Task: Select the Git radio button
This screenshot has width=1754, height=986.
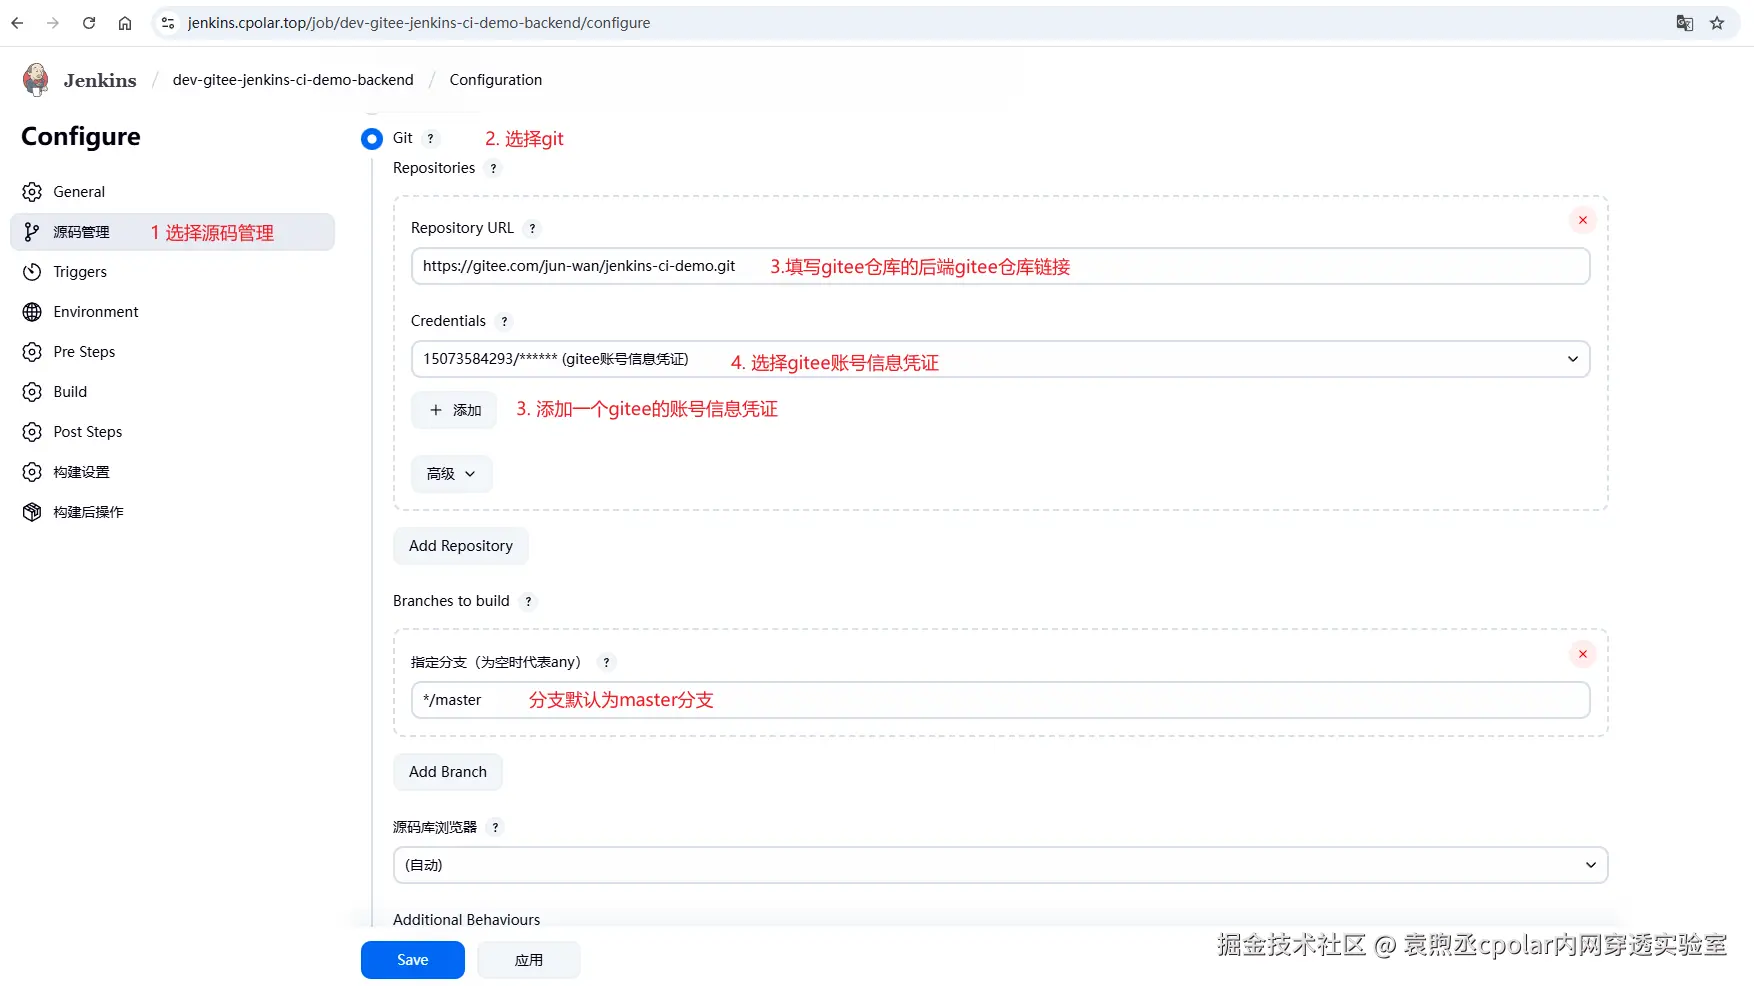Action: coord(372,139)
